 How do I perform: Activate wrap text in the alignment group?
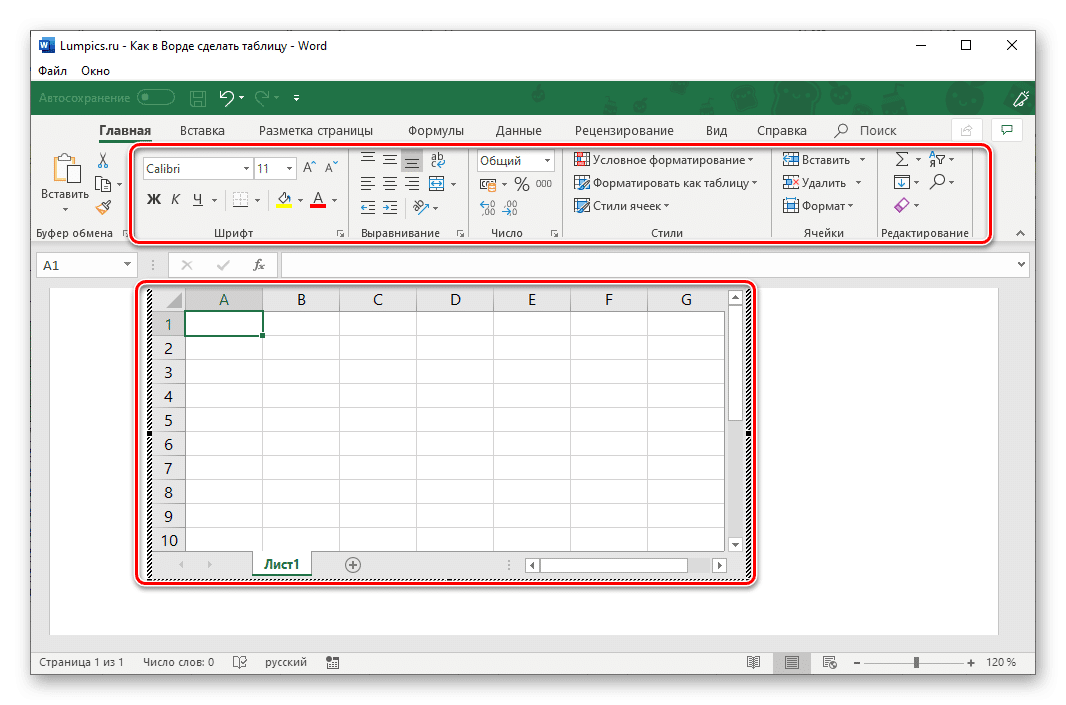click(x=437, y=160)
